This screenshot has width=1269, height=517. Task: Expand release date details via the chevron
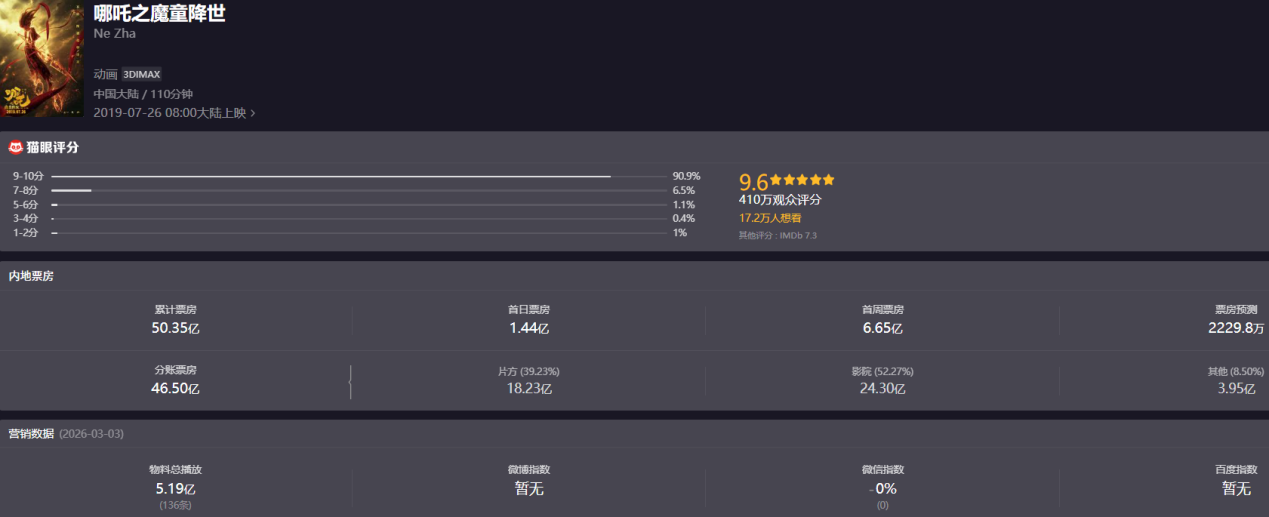tap(253, 113)
